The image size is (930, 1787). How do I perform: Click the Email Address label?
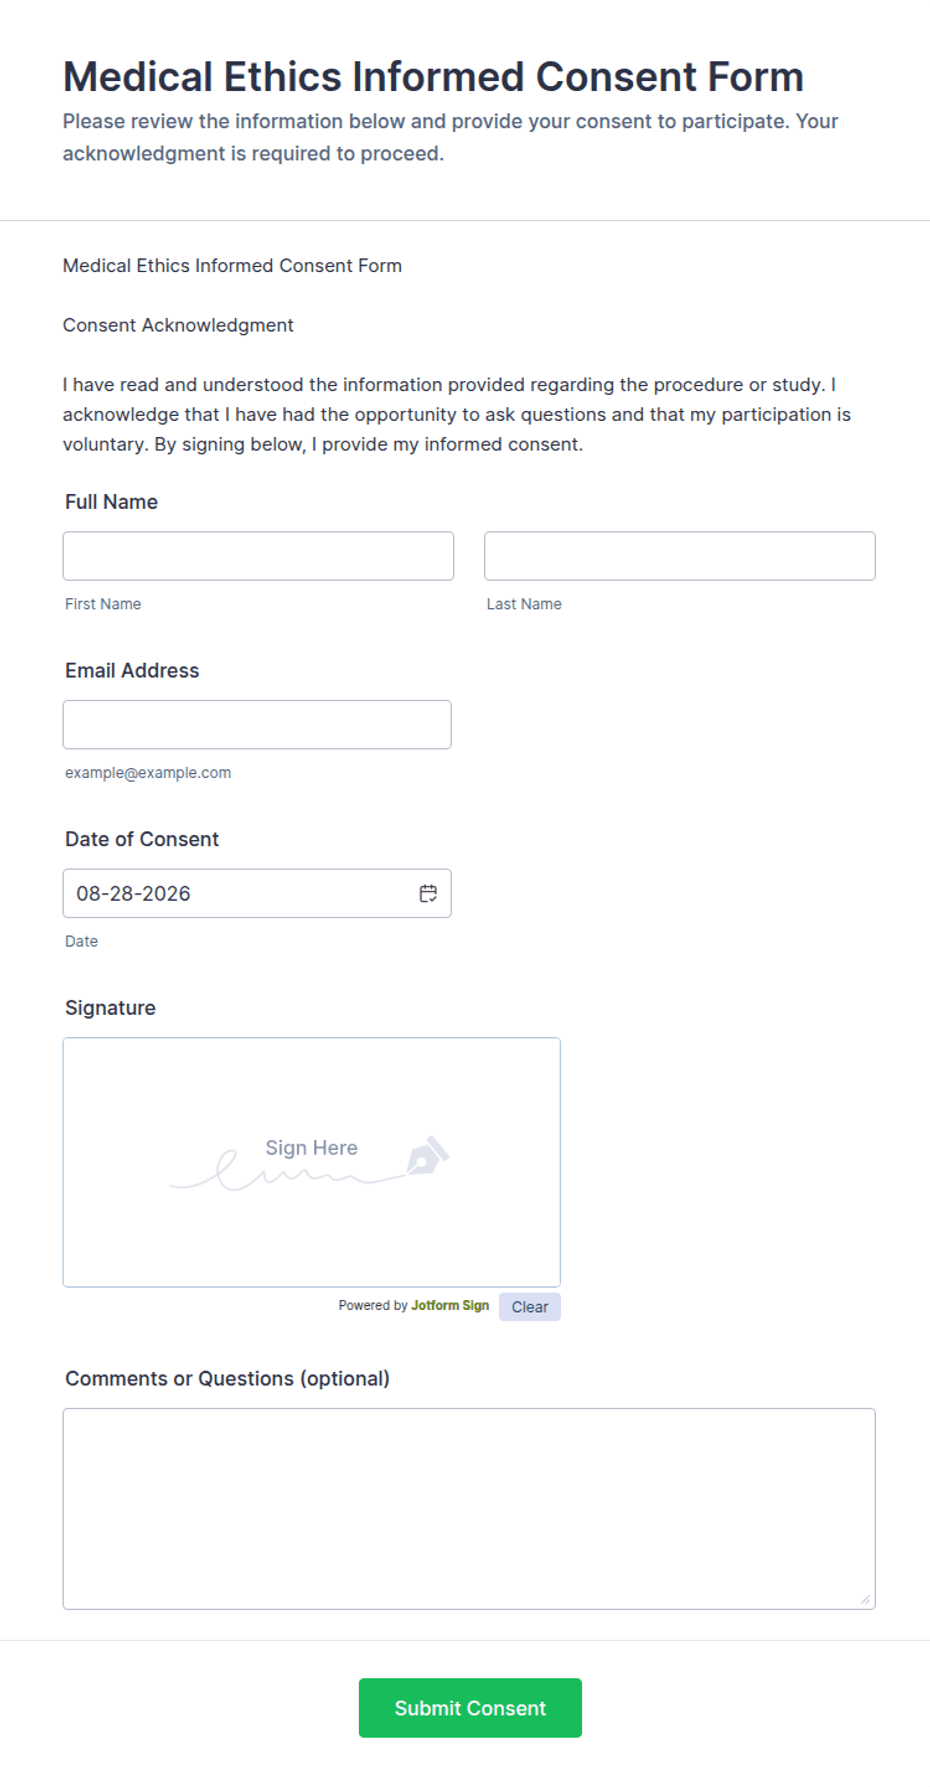[x=132, y=671]
